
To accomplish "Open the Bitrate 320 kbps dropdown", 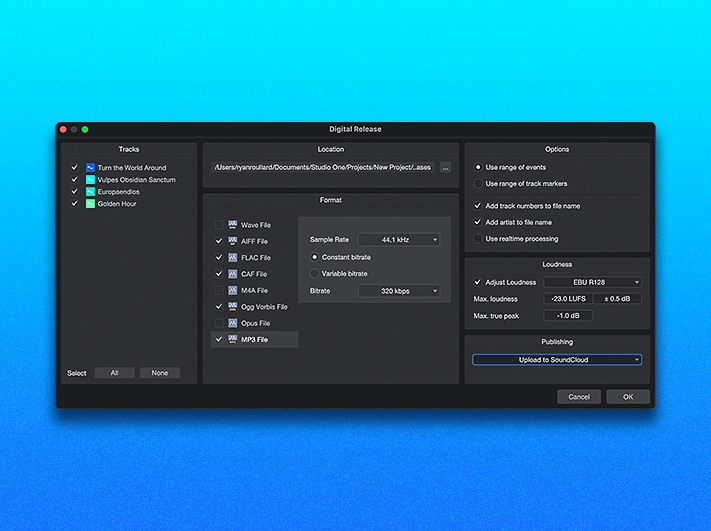I will 399,291.
